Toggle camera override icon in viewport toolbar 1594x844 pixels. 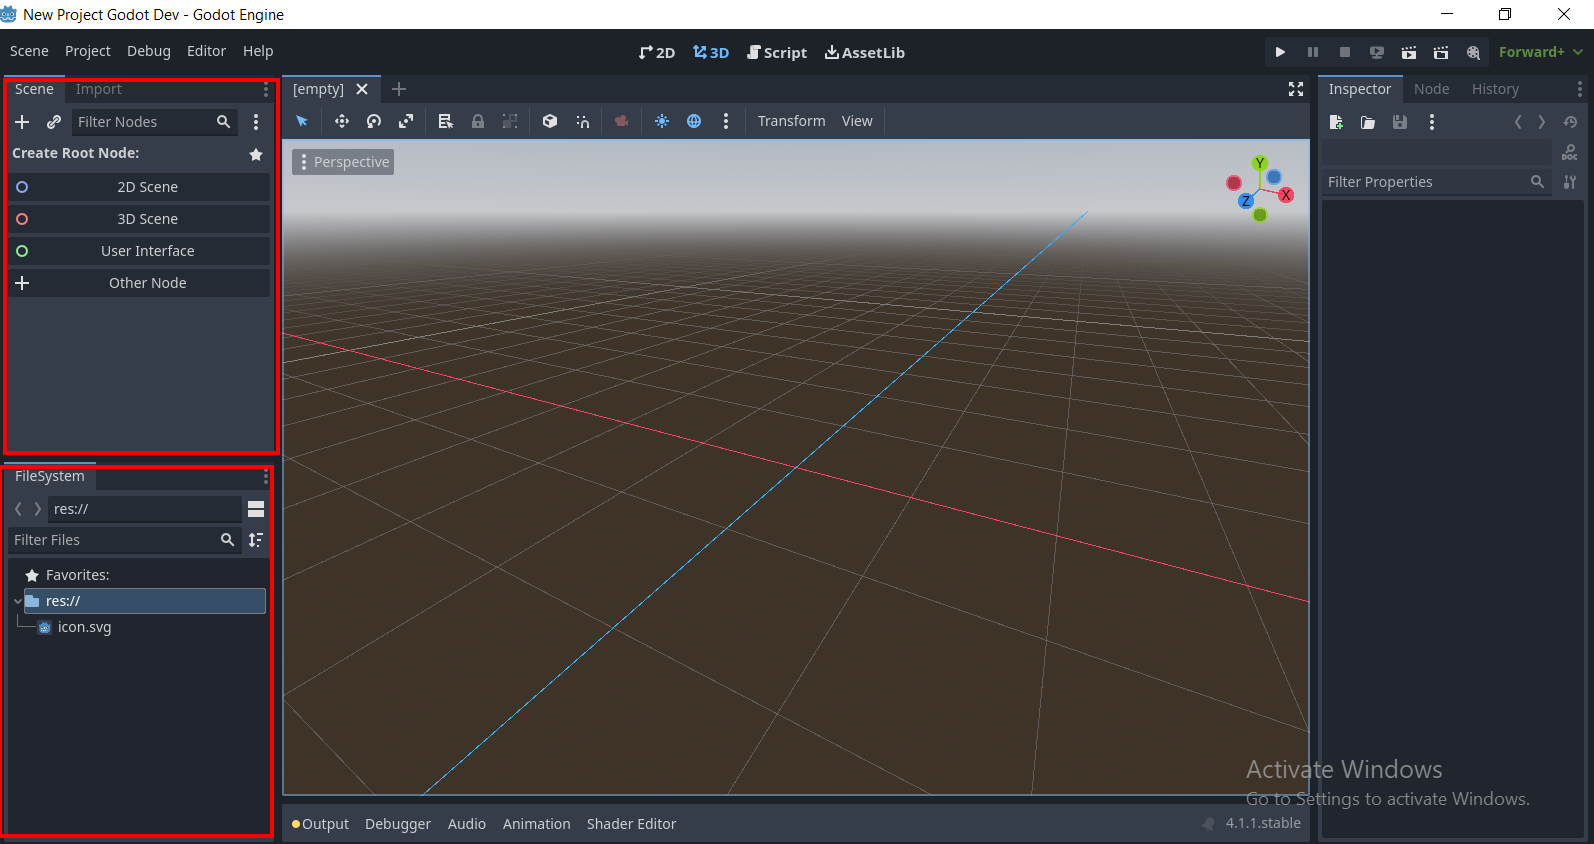pyautogui.click(x=622, y=121)
